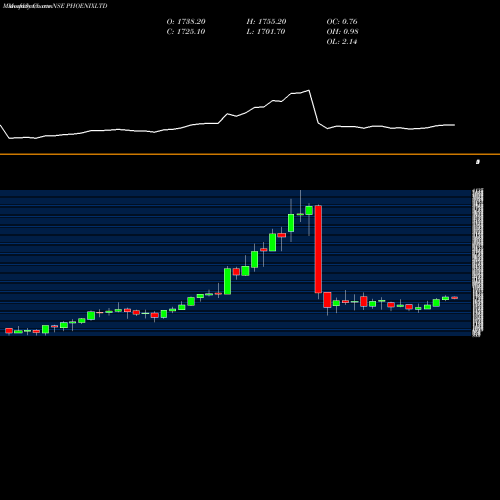Screen dimensions: 500x500
Task: Click the peak of the white line chart
Action: coord(309,90)
